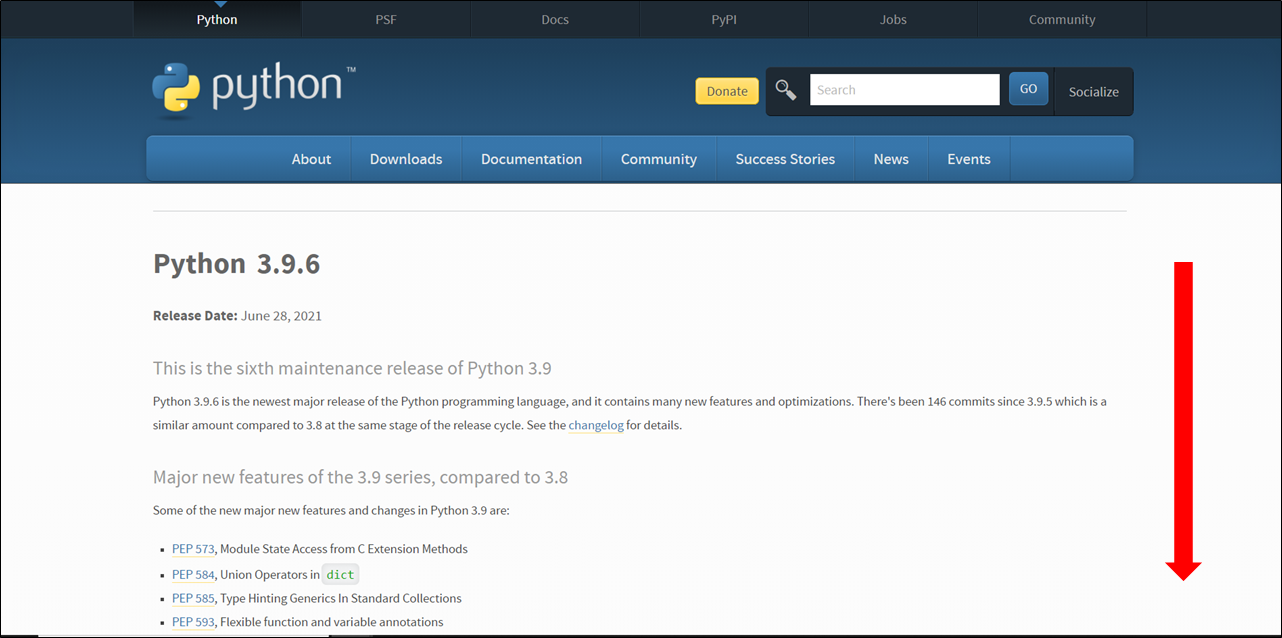Open the main-nav Community menu
The image size is (1282, 638).
pyautogui.click(x=659, y=159)
